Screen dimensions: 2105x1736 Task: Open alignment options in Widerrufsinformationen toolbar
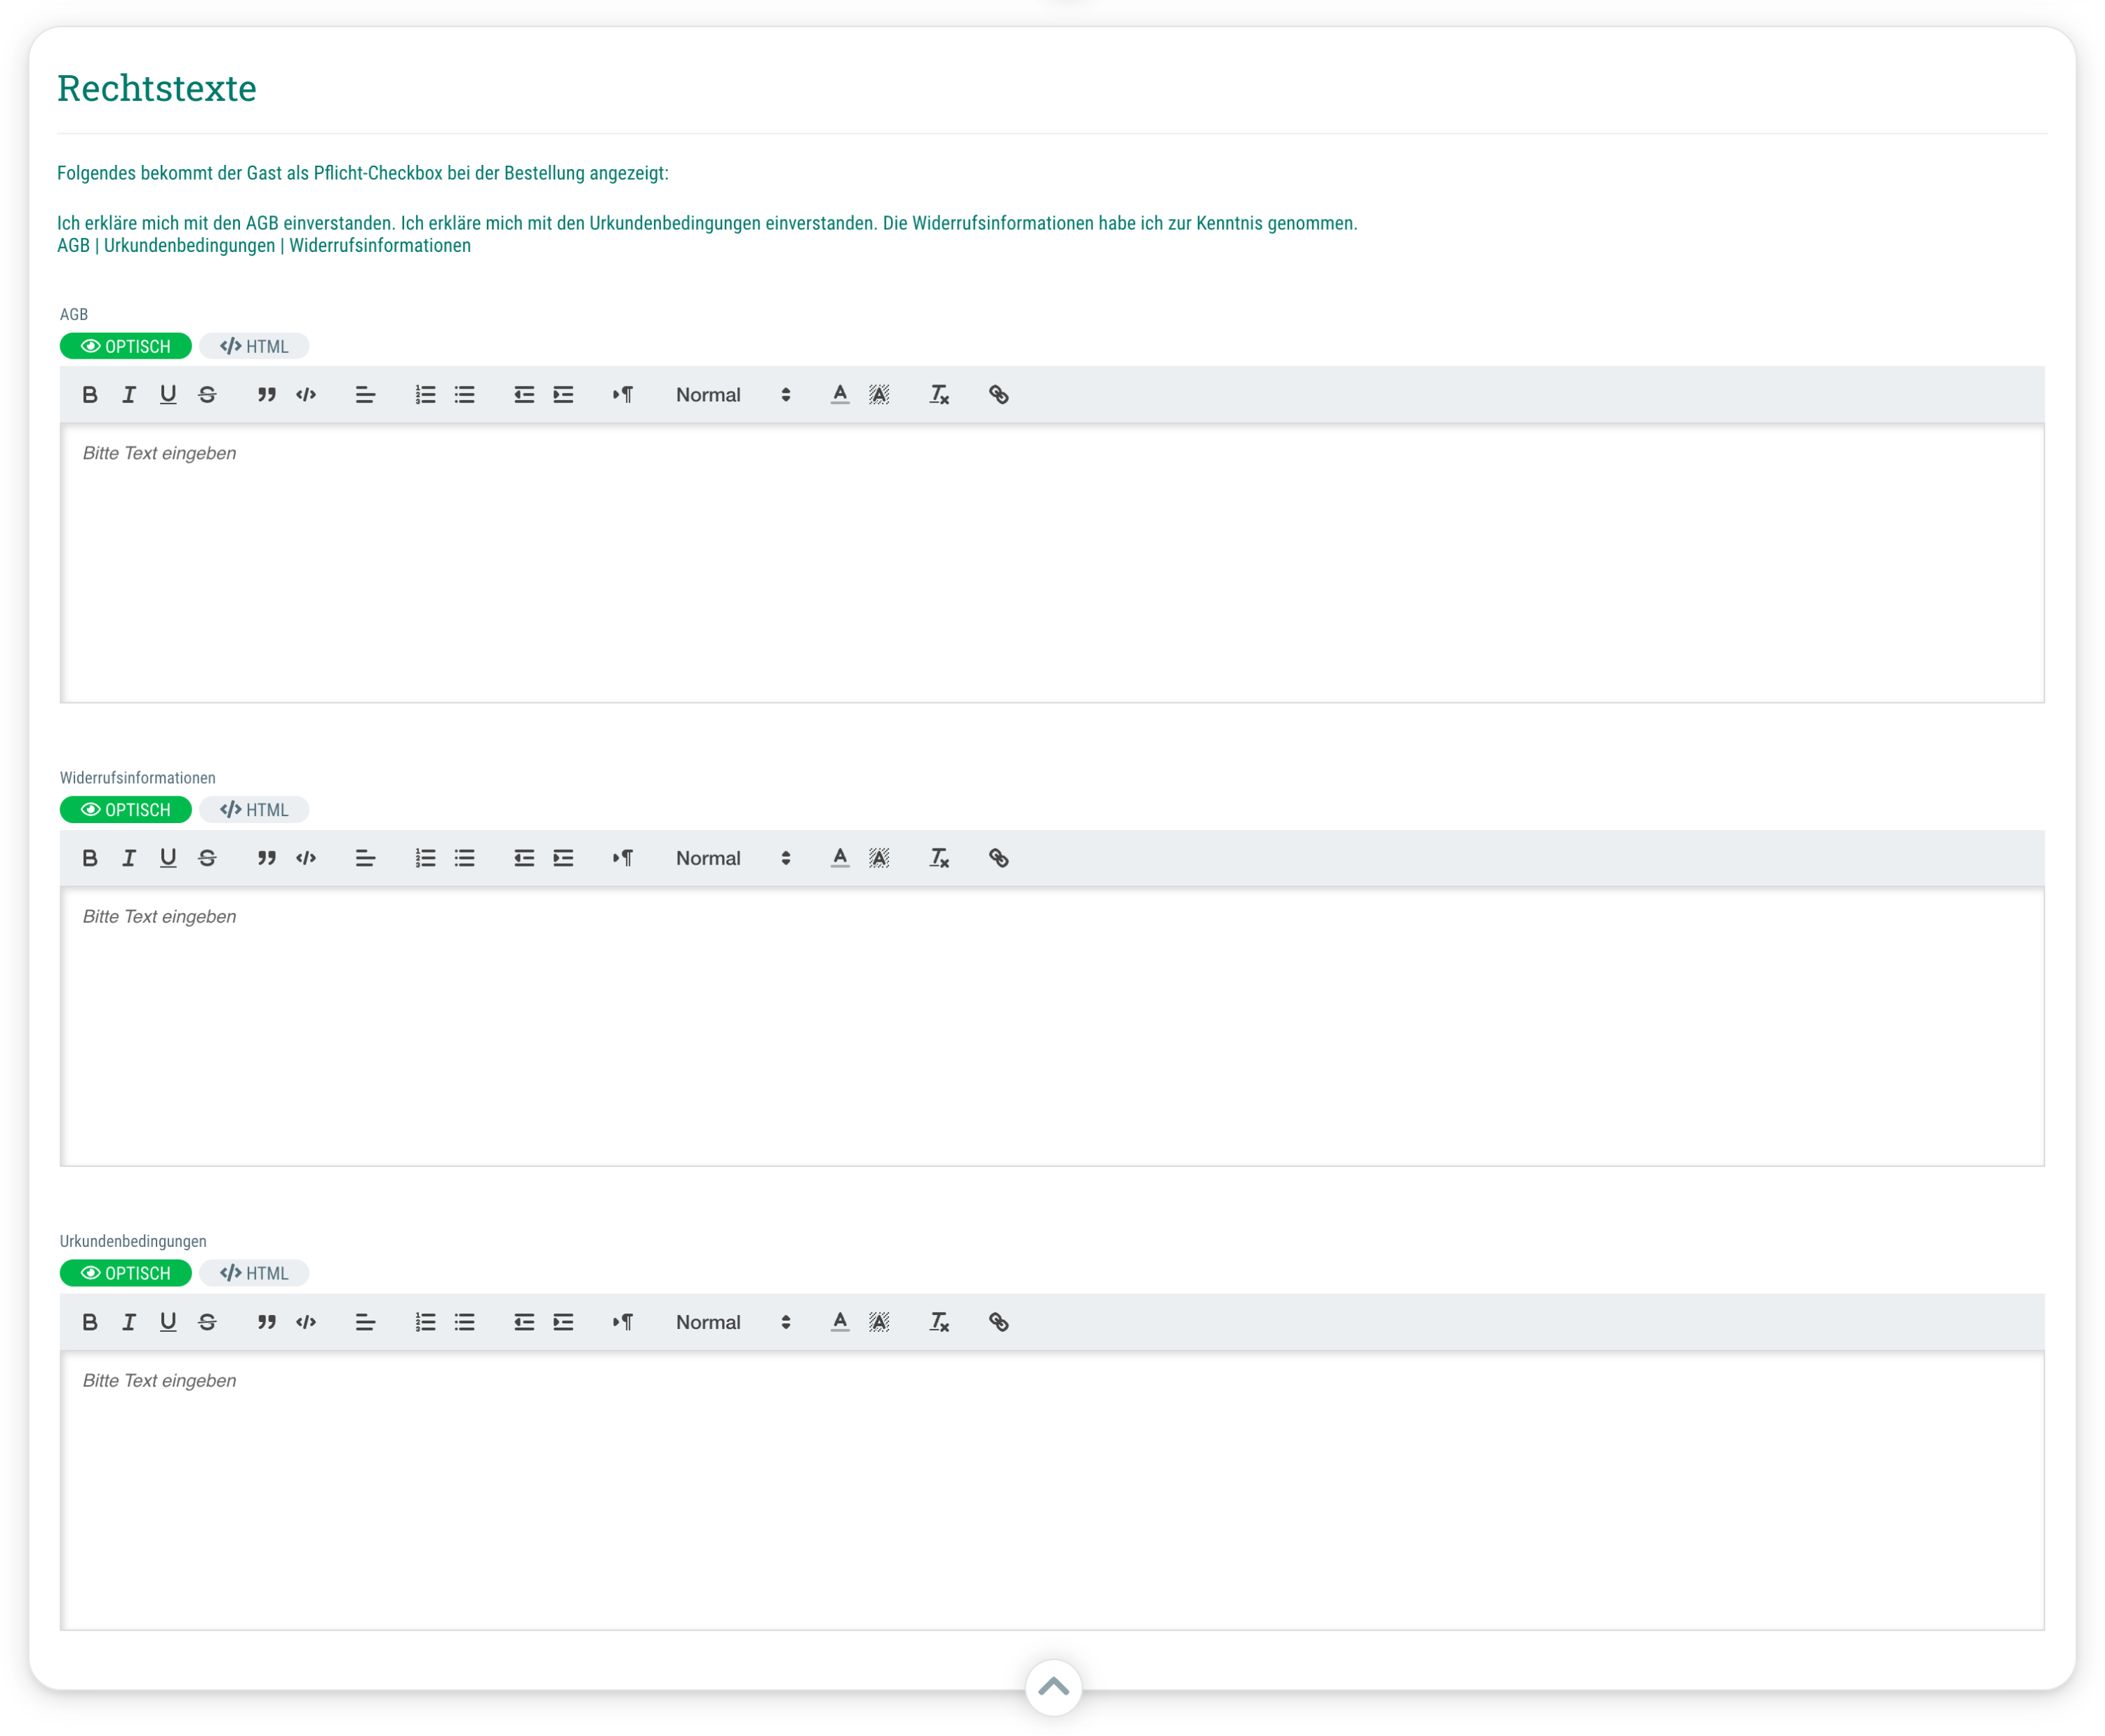tap(365, 858)
